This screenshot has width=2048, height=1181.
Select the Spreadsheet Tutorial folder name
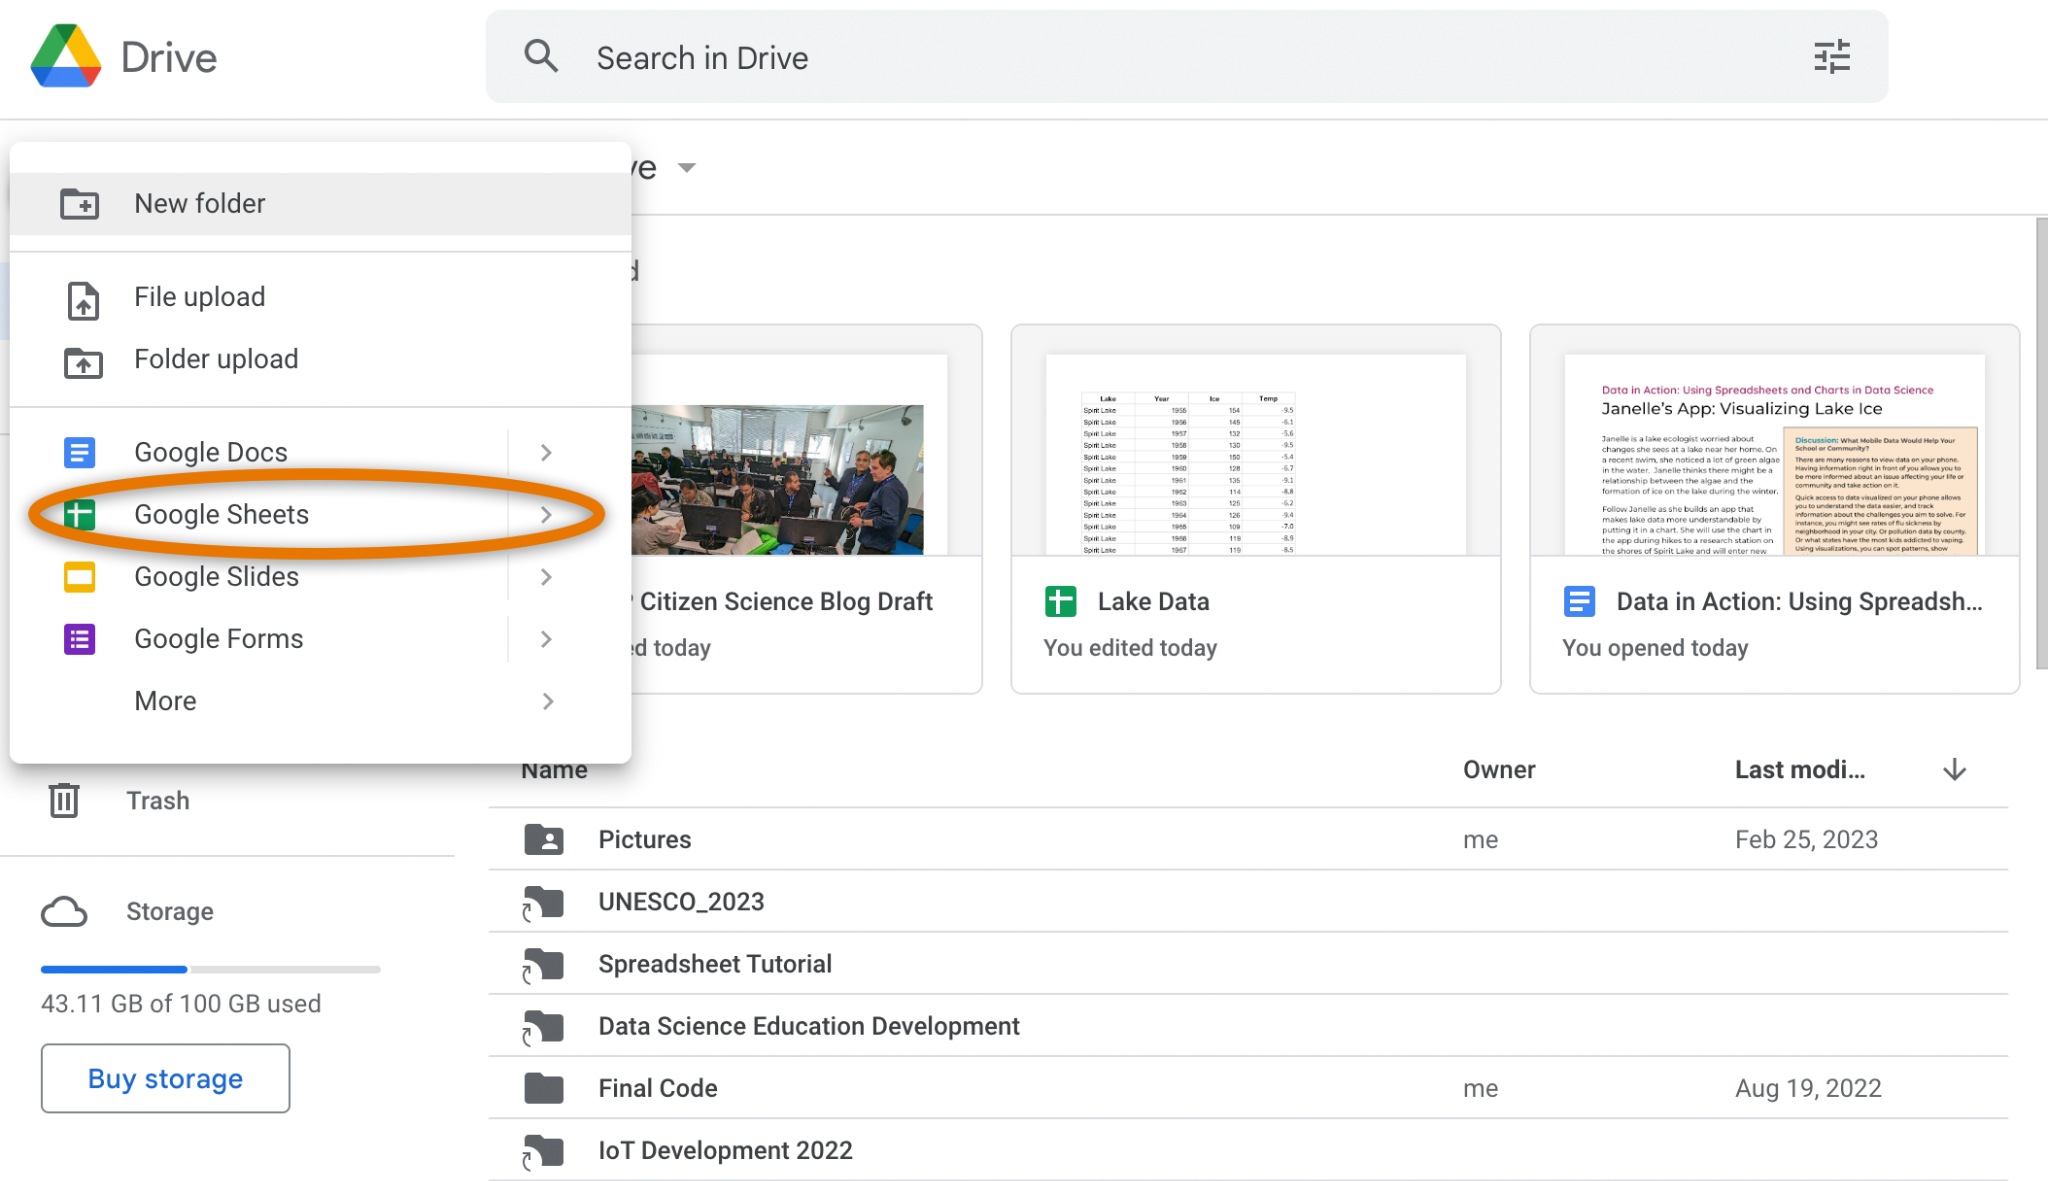[x=715, y=964]
